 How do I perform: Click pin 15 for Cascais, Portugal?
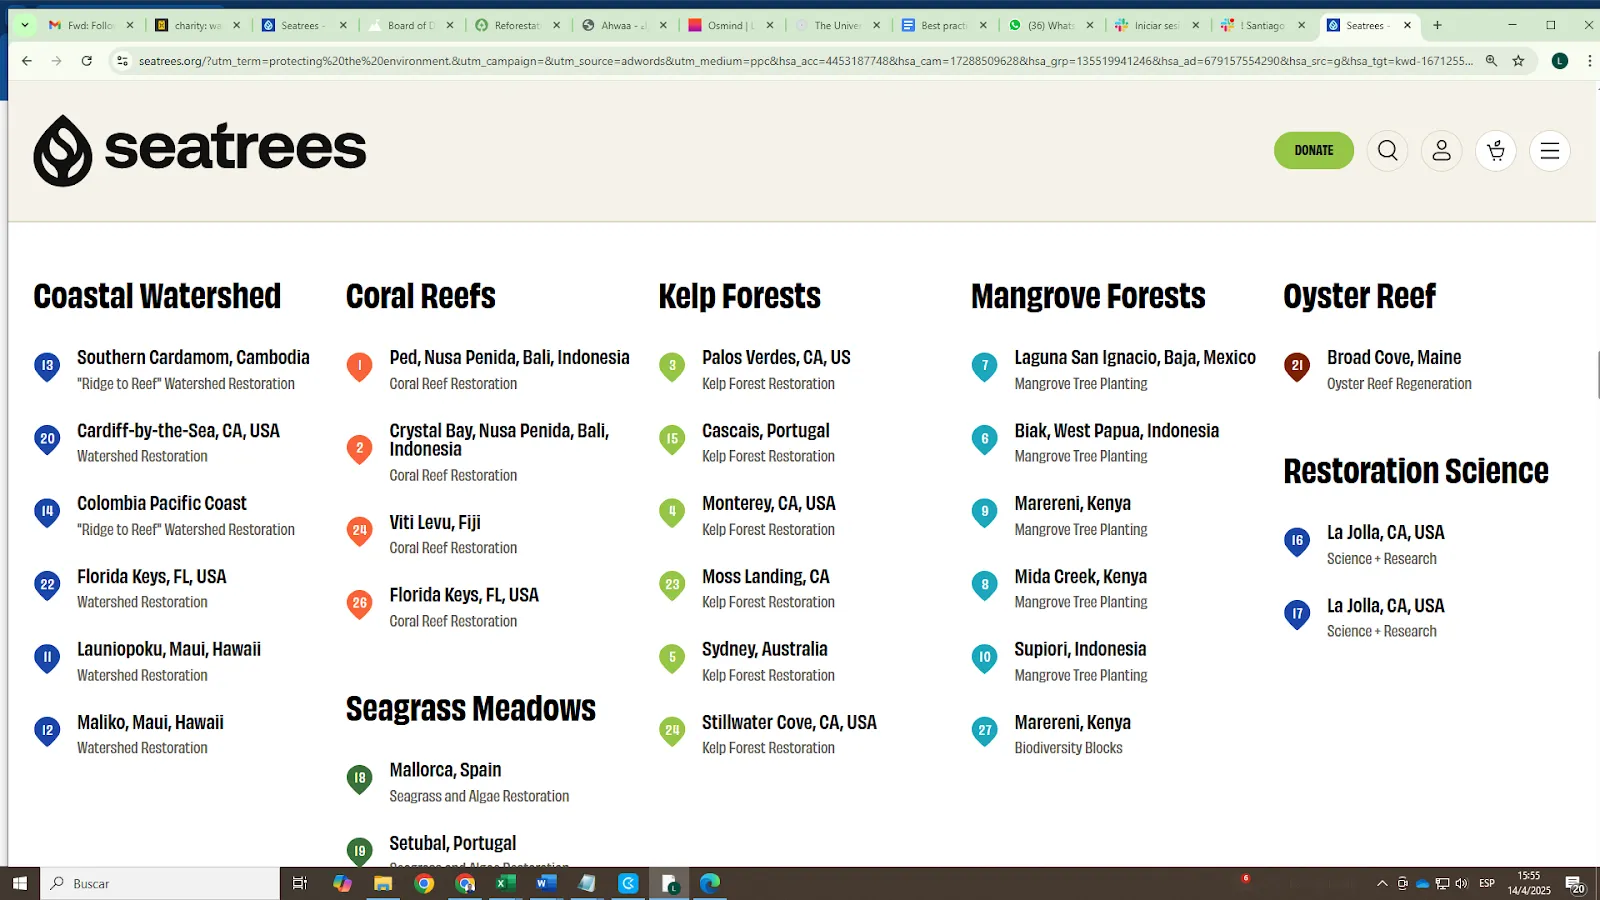pyautogui.click(x=672, y=440)
